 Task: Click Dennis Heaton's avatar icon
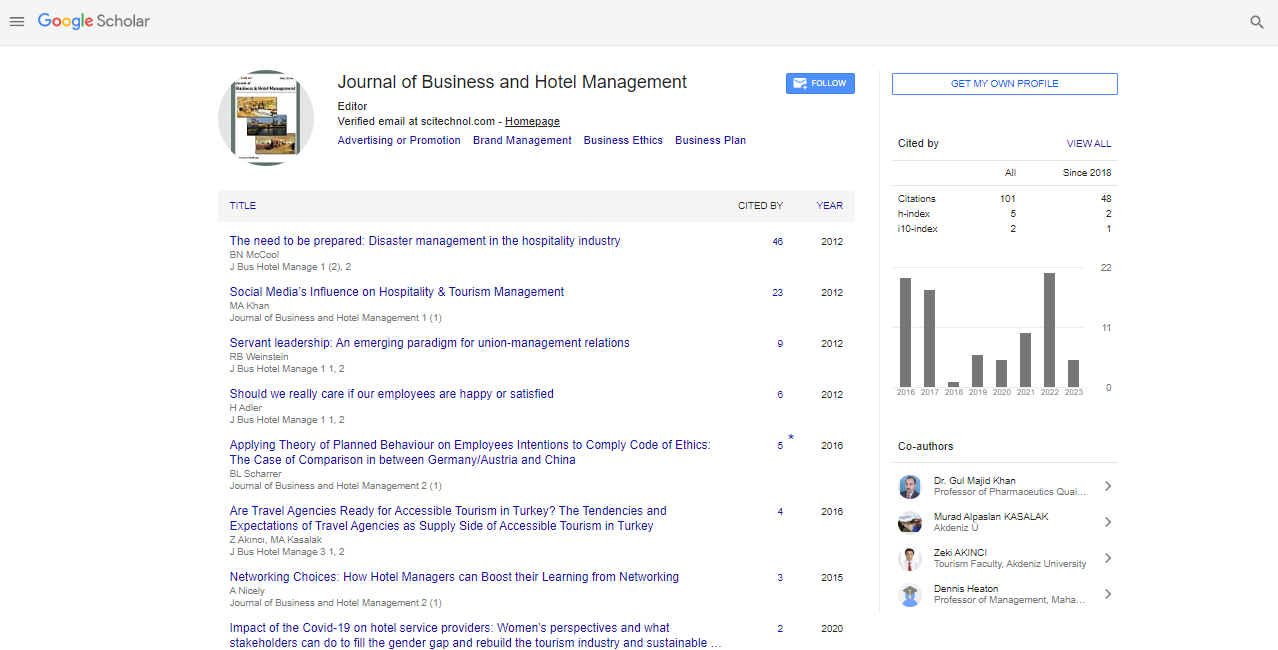tap(910, 595)
